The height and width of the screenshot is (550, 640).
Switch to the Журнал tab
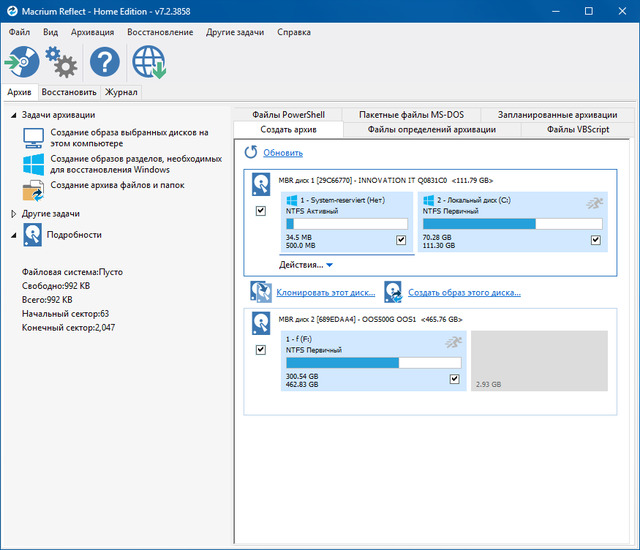(121, 92)
